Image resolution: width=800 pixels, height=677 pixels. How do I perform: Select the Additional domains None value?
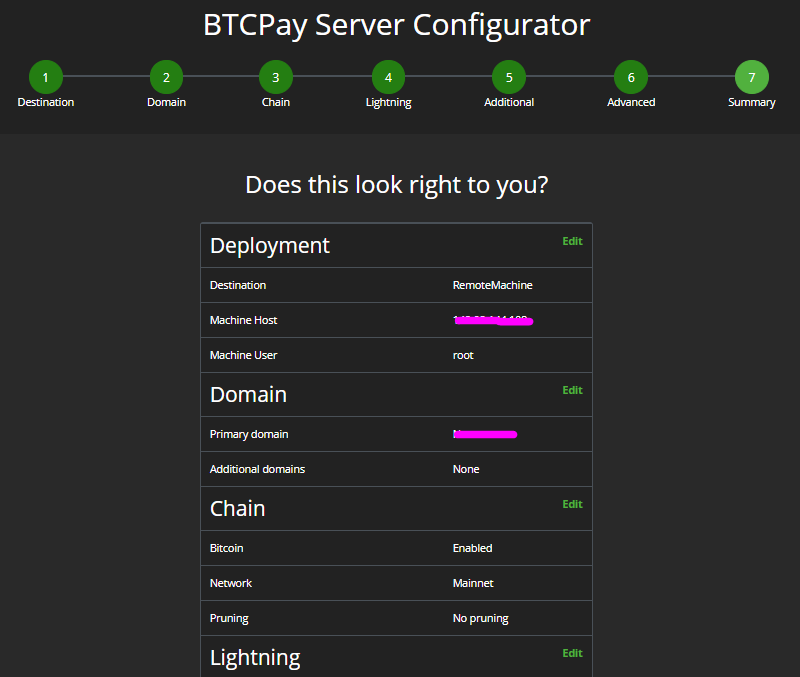pyautogui.click(x=466, y=469)
